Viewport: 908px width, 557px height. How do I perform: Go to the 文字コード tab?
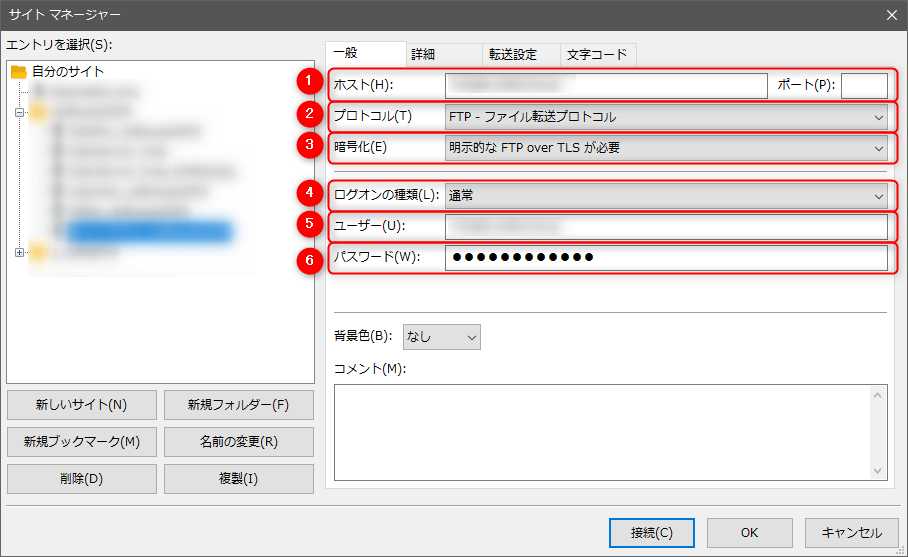(596, 55)
